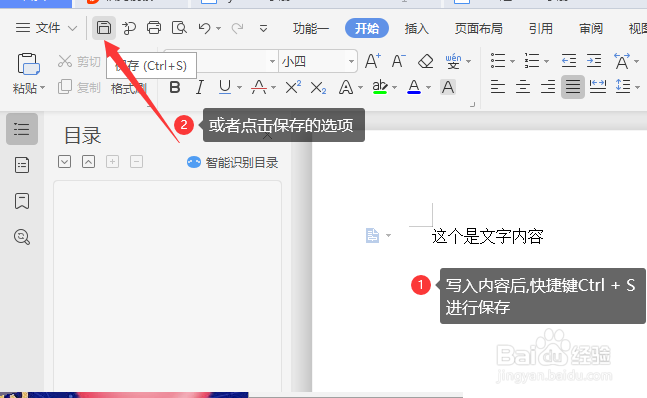The width and height of the screenshot is (647, 398).
Task: Decrease font size with A- icon
Action: click(399, 61)
